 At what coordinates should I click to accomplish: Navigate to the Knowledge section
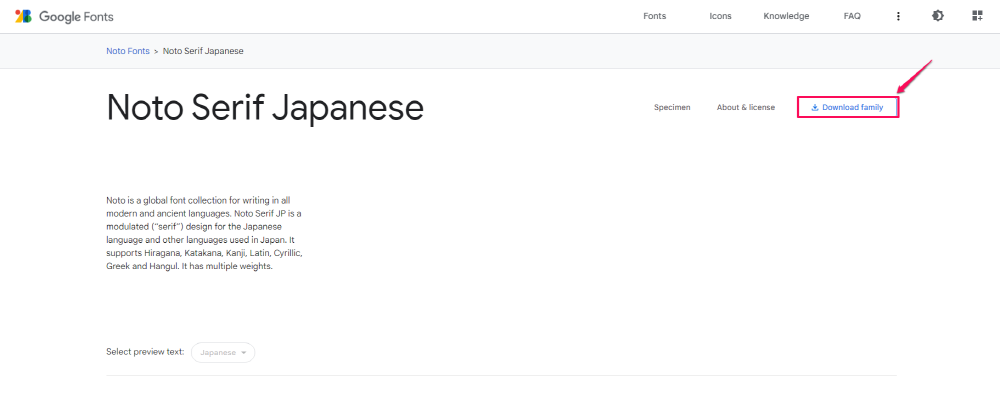tap(786, 16)
